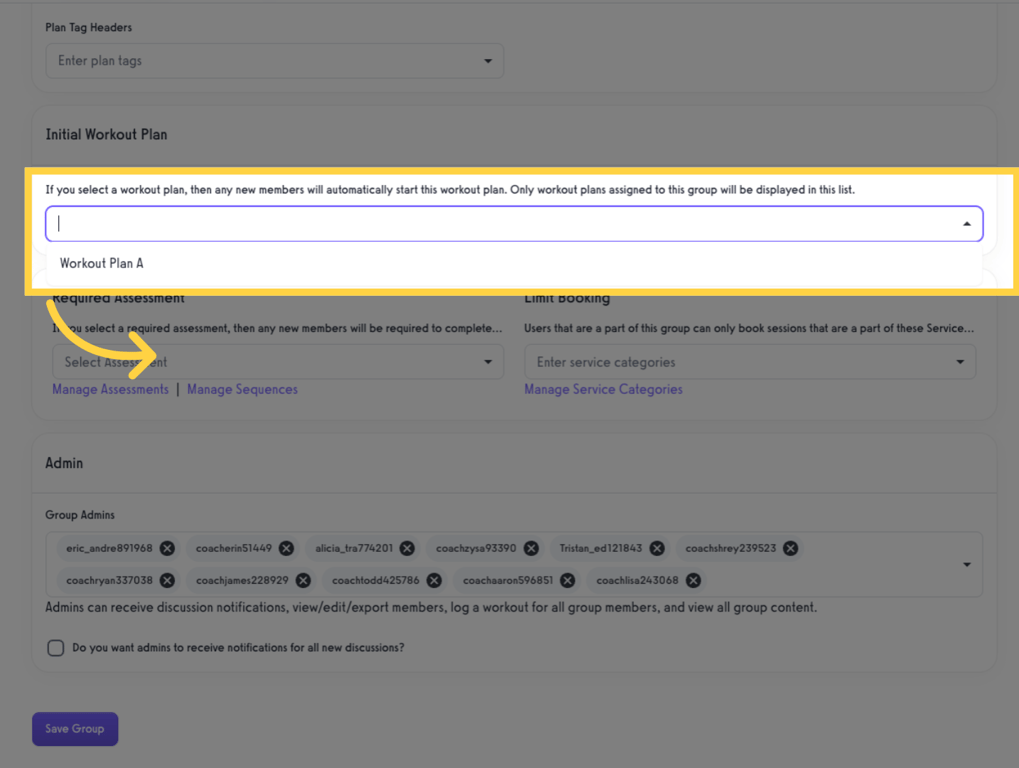Open the Plan Tag Headers dropdown
Screen dimensions: 1019x768
tap(488, 61)
